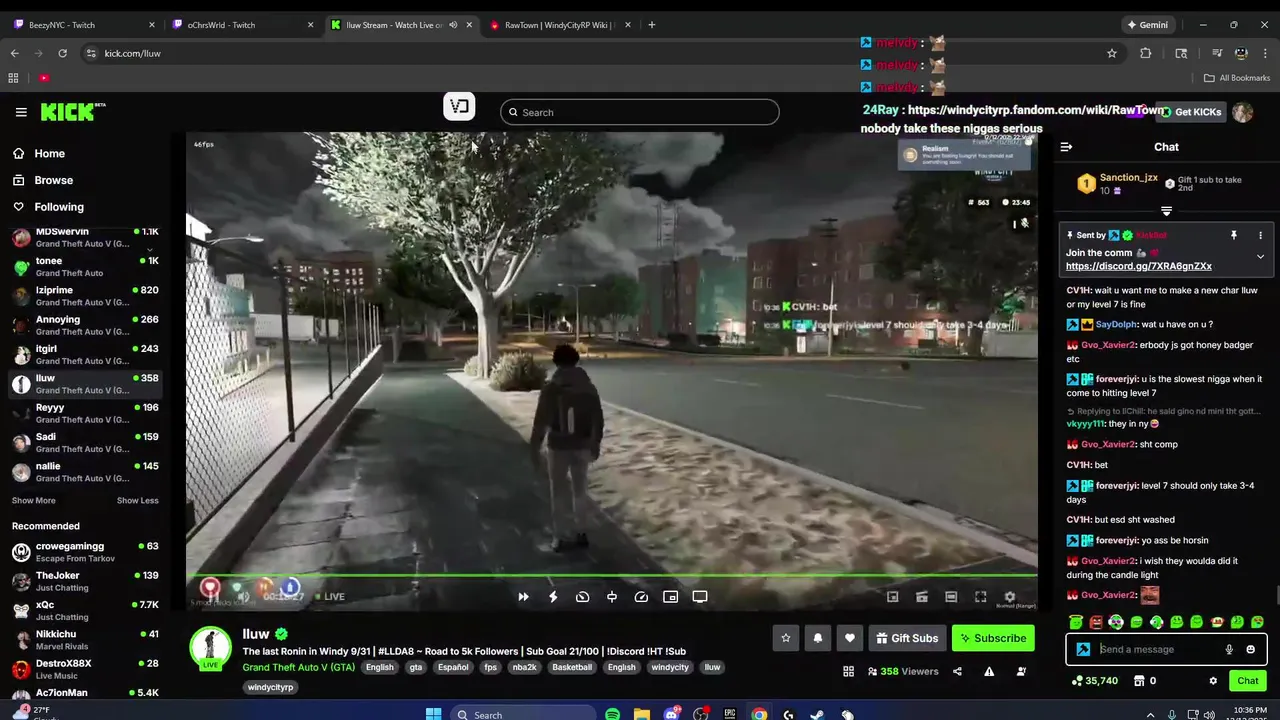Open Spotify from the taskbar
1280x720 pixels.
point(612,714)
